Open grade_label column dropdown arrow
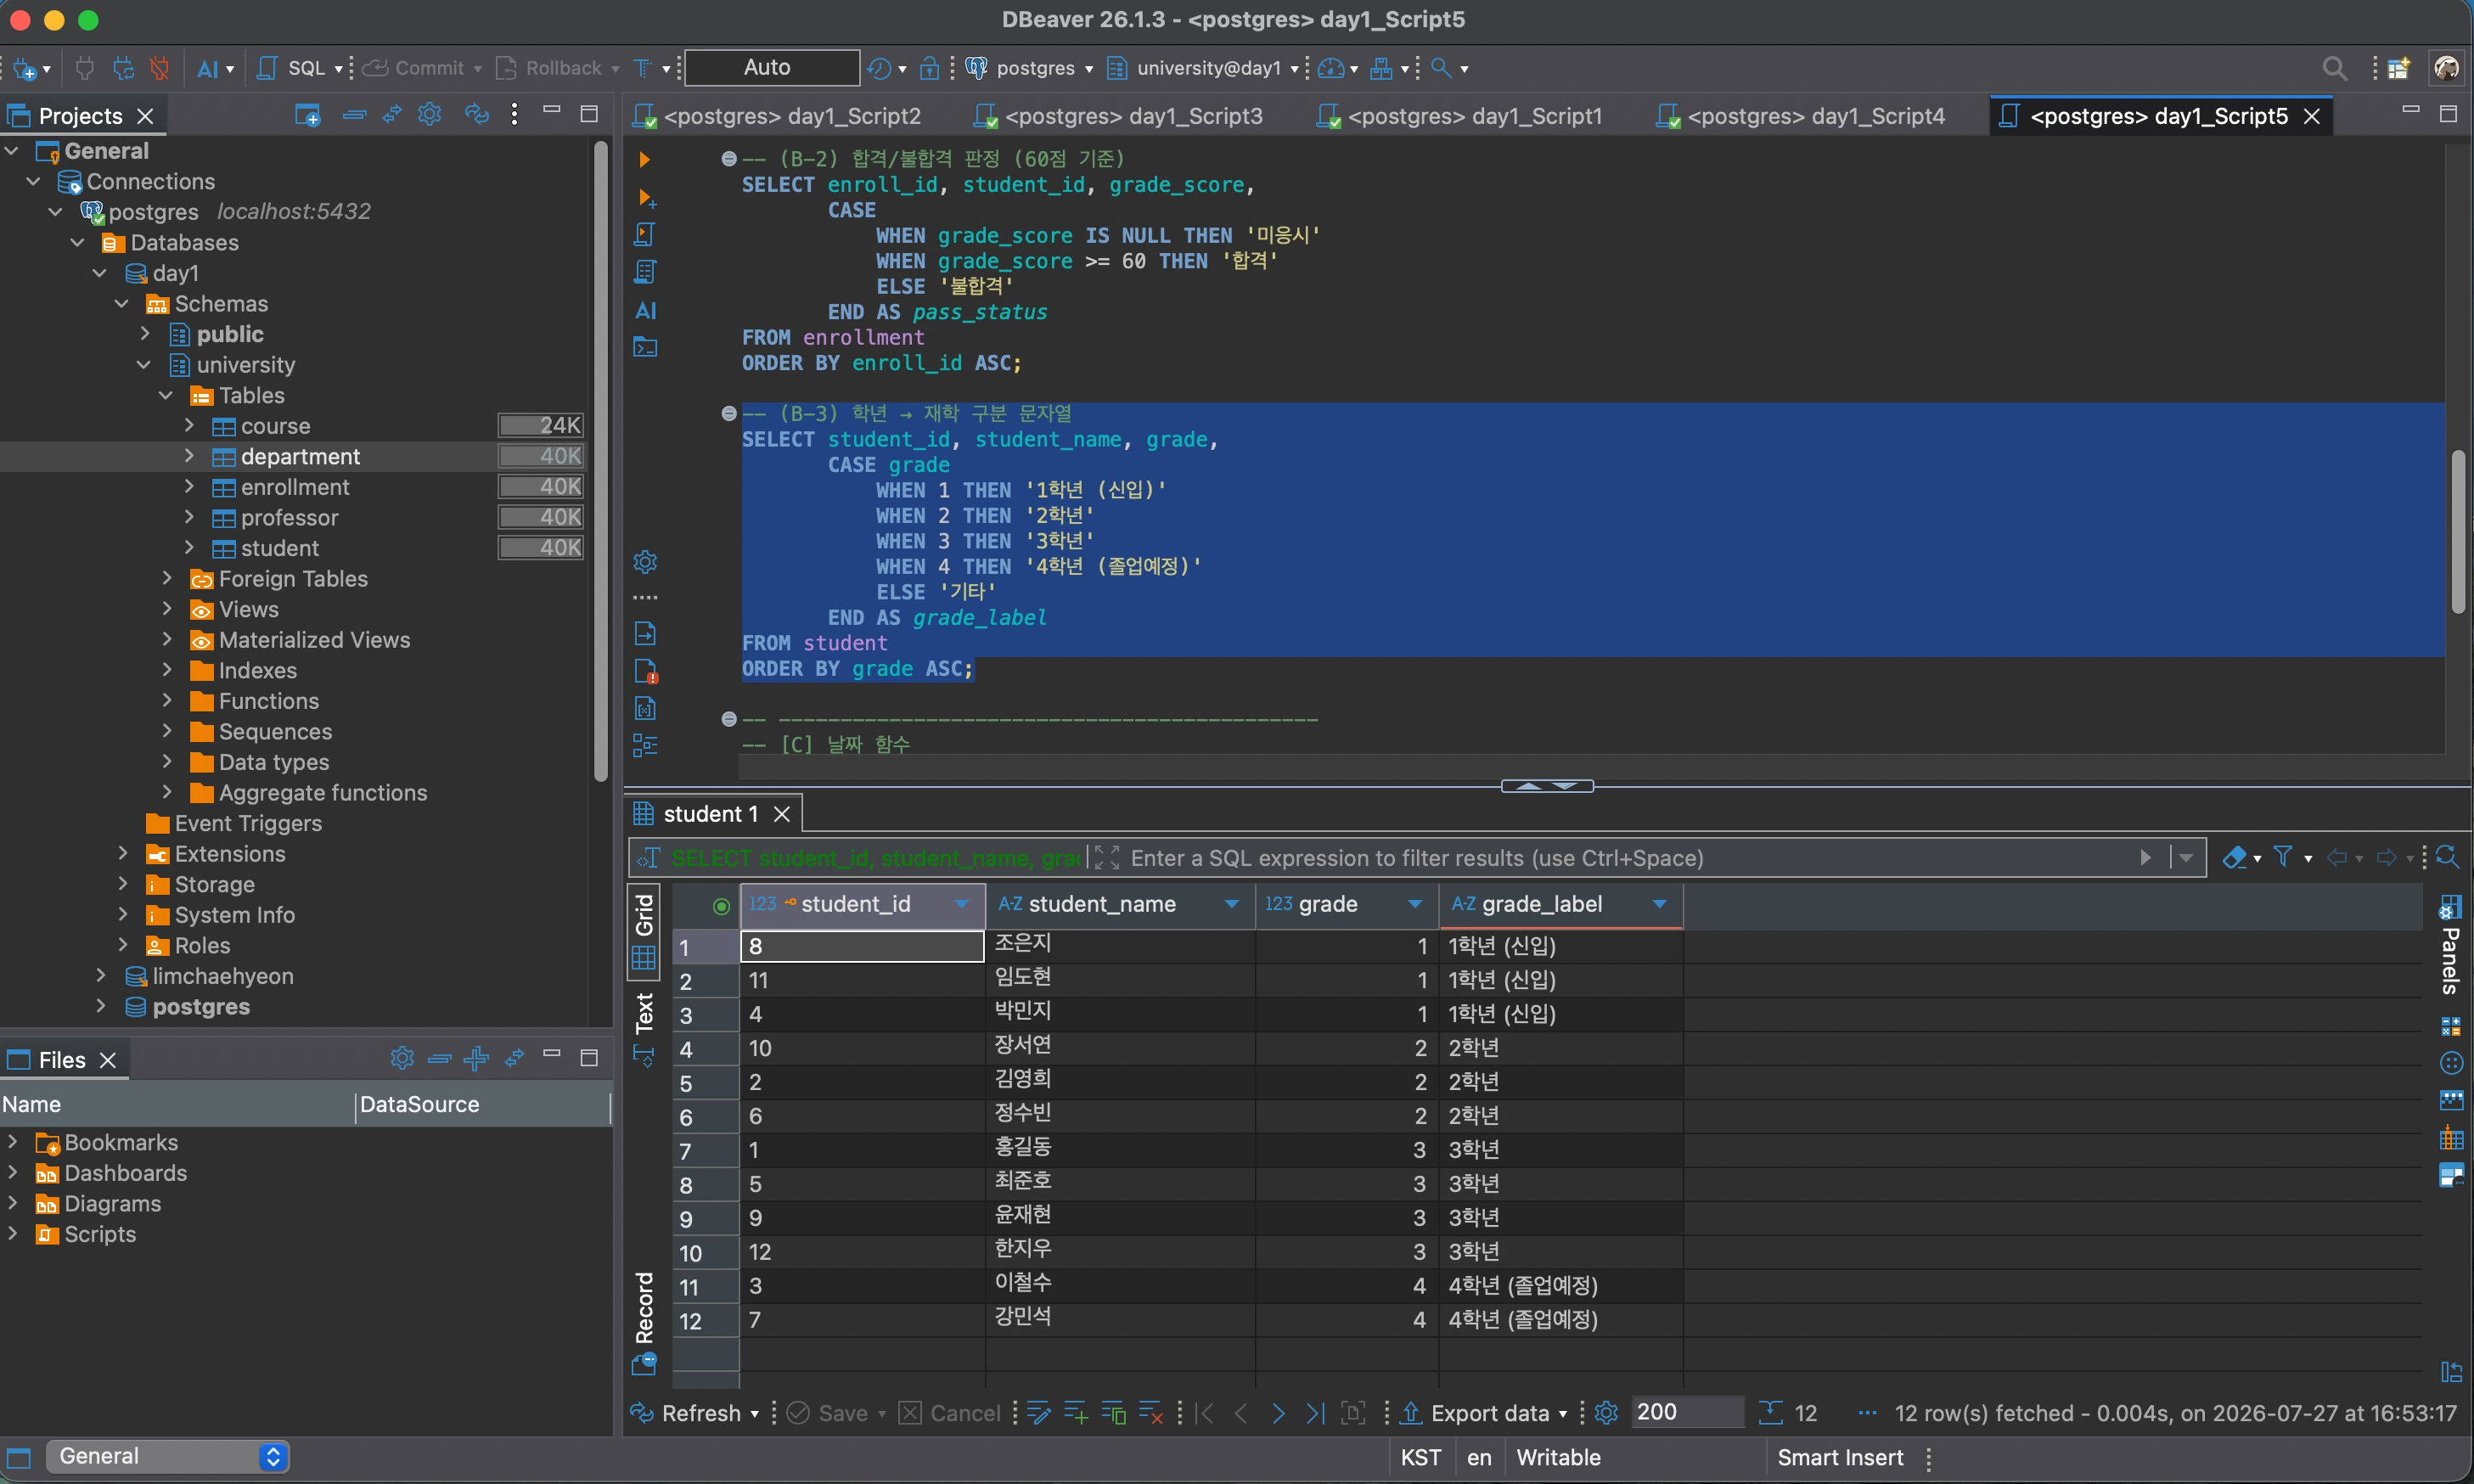The height and width of the screenshot is (1484, 2474). (1660, 905)
